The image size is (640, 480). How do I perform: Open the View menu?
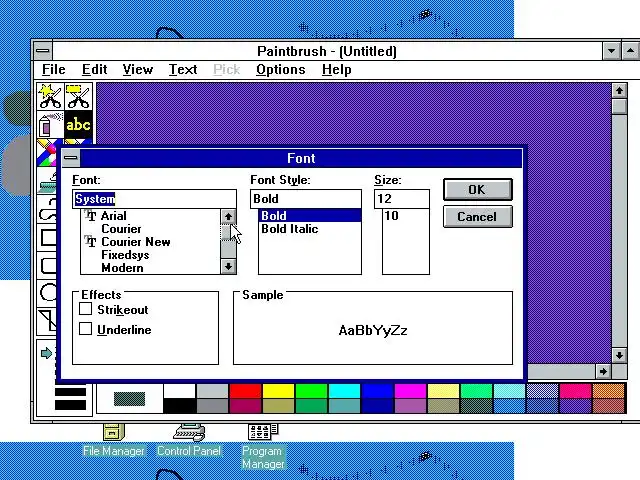[138, 70]
